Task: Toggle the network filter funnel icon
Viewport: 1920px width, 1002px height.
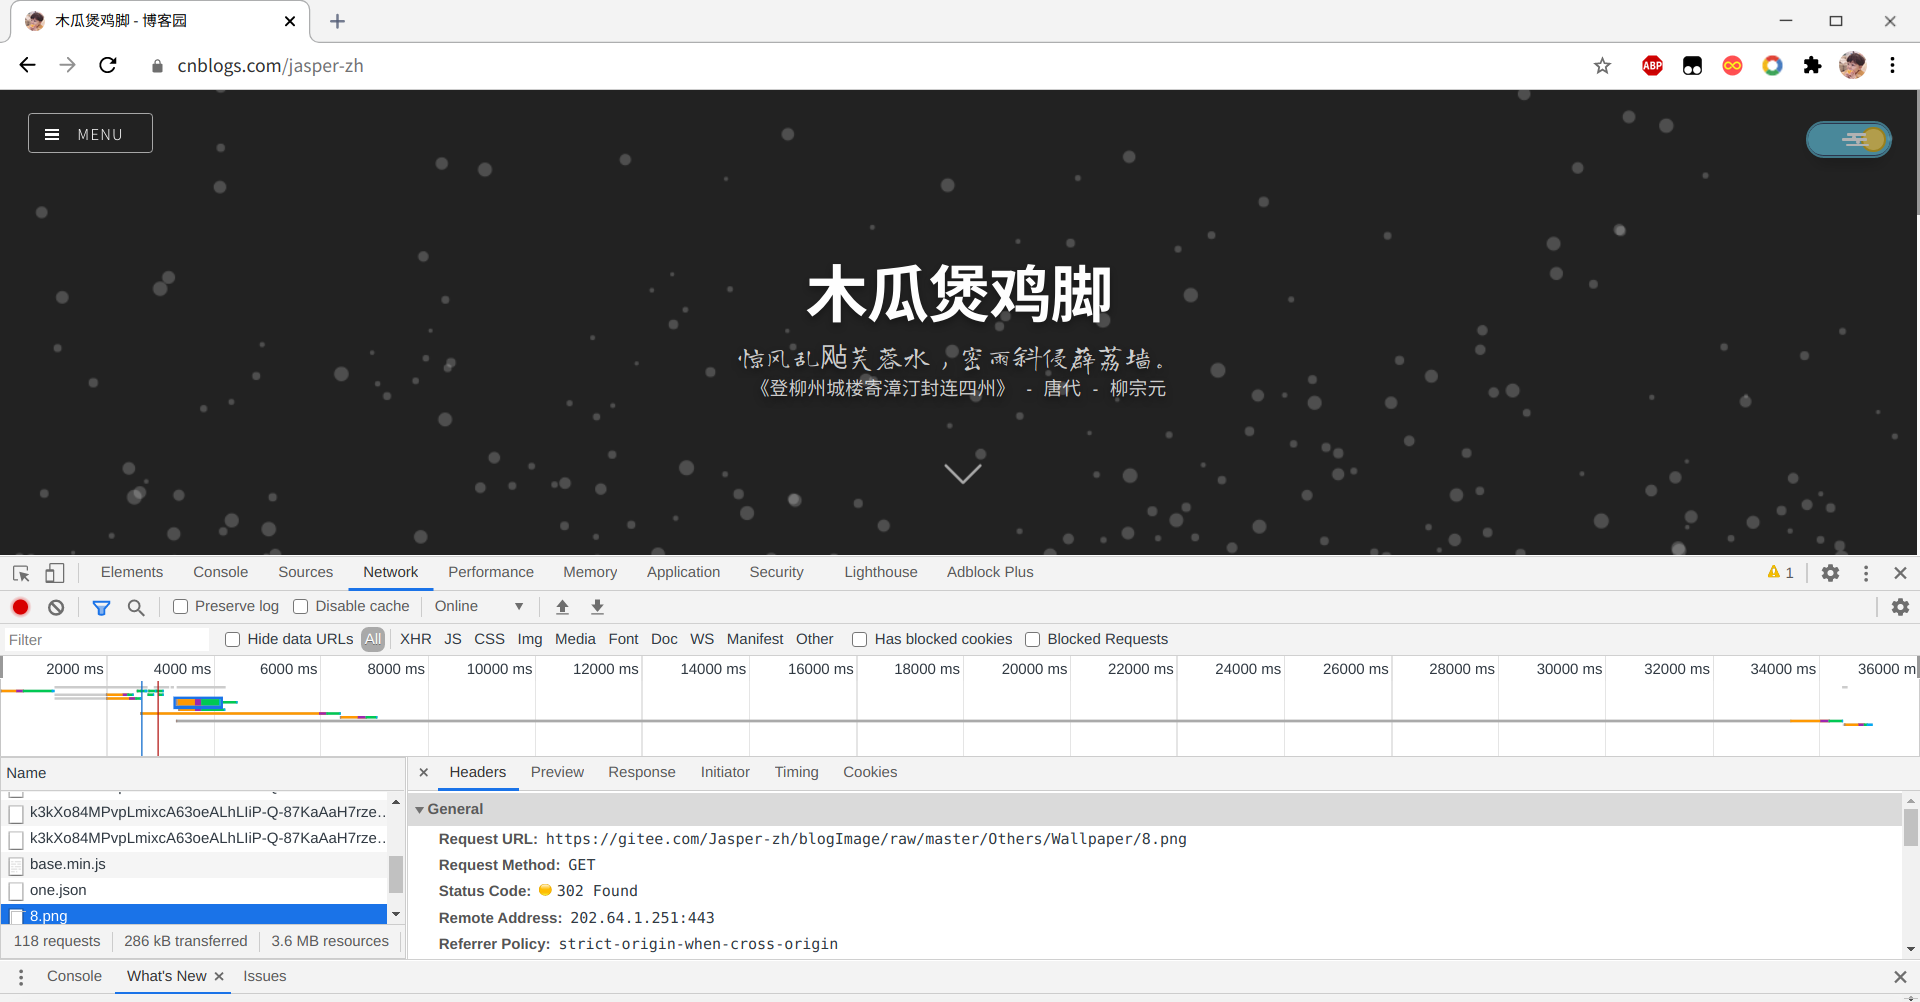Action: click(101, 607)
